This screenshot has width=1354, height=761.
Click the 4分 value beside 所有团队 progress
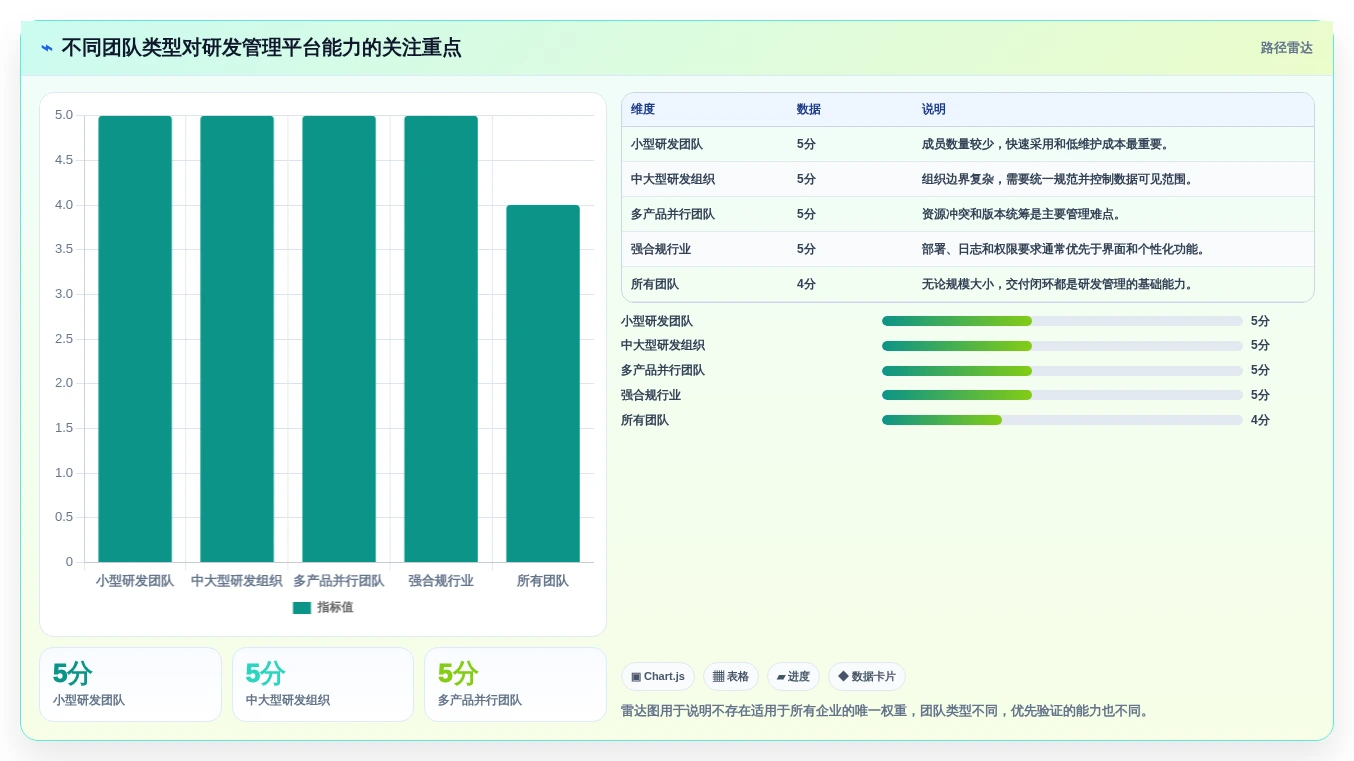(1260, 420)
